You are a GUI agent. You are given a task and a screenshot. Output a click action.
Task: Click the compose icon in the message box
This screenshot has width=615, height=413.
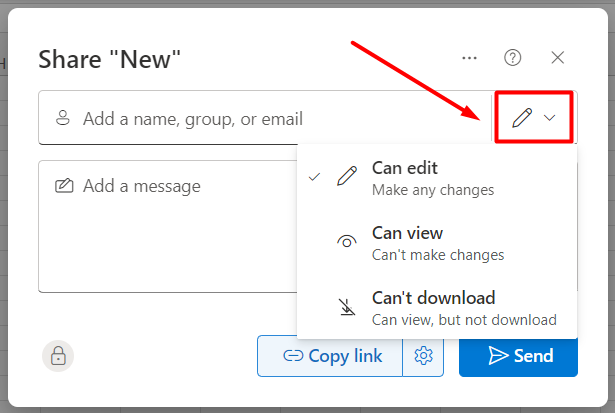[64, 186]
